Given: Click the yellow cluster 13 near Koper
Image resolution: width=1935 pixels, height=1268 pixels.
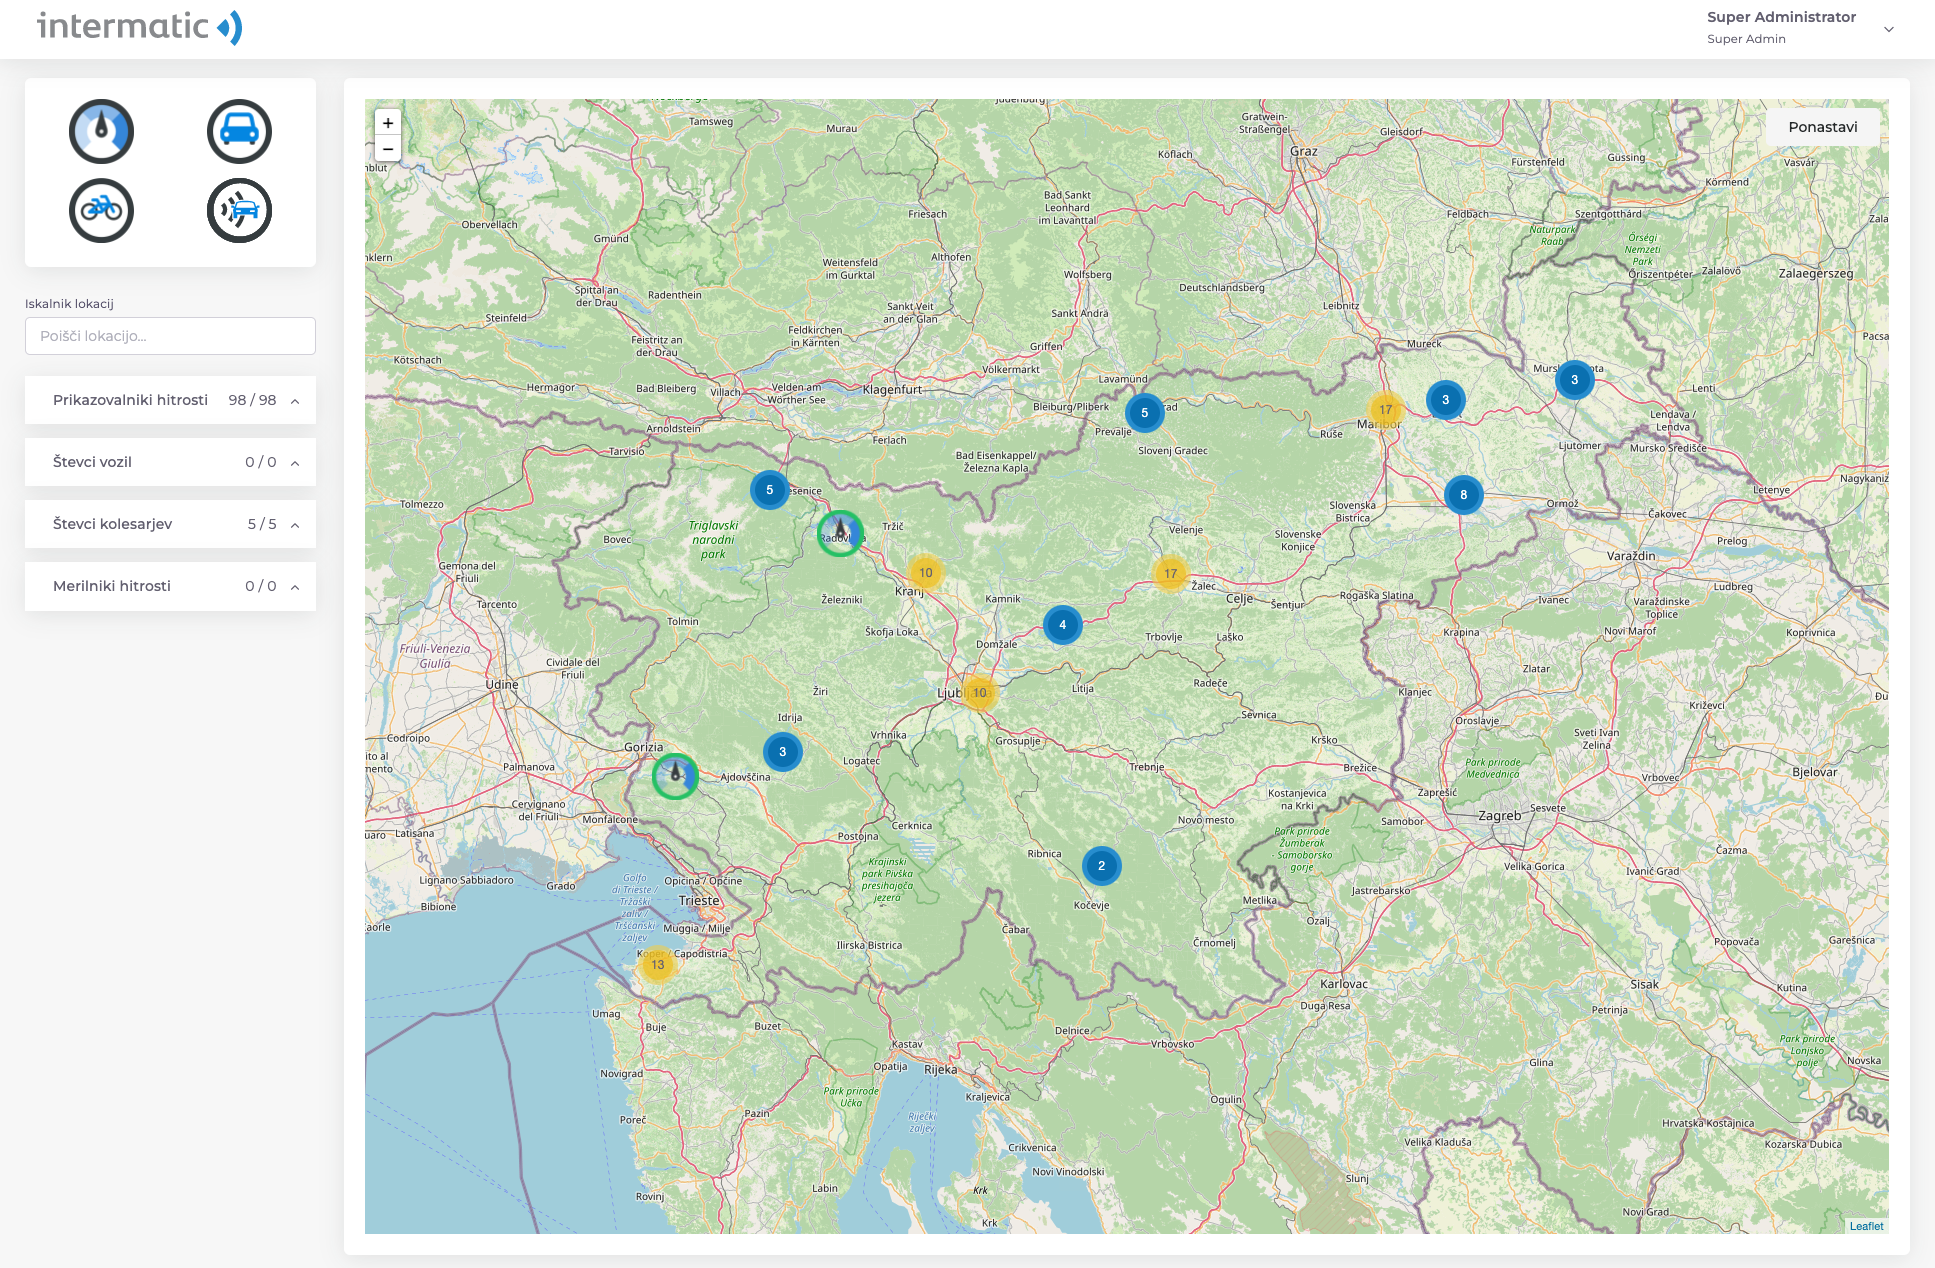Looking at the screenshot, I should pyautogui.click(x=657, y=965).
